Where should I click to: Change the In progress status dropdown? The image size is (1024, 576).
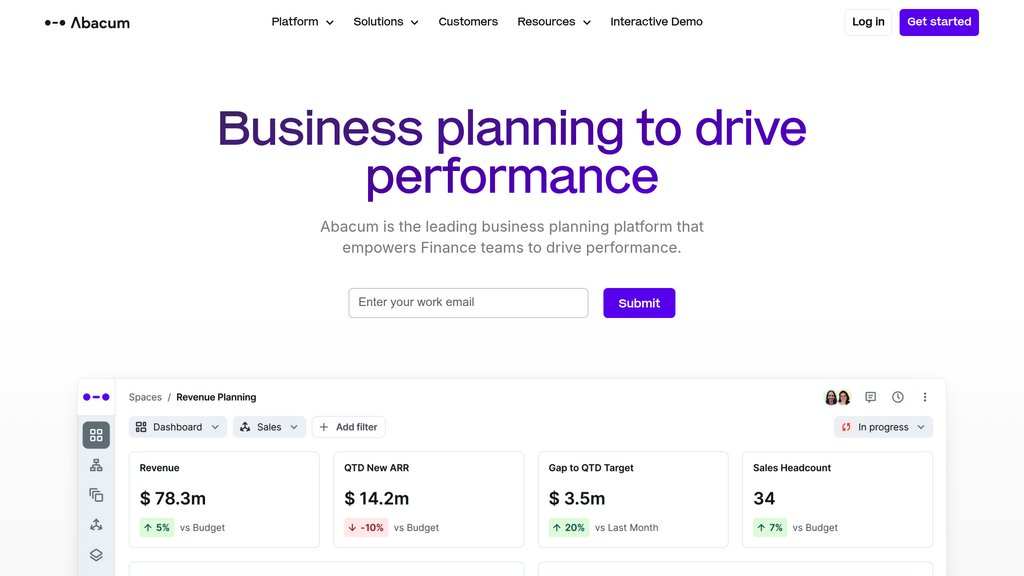[883, 427]
